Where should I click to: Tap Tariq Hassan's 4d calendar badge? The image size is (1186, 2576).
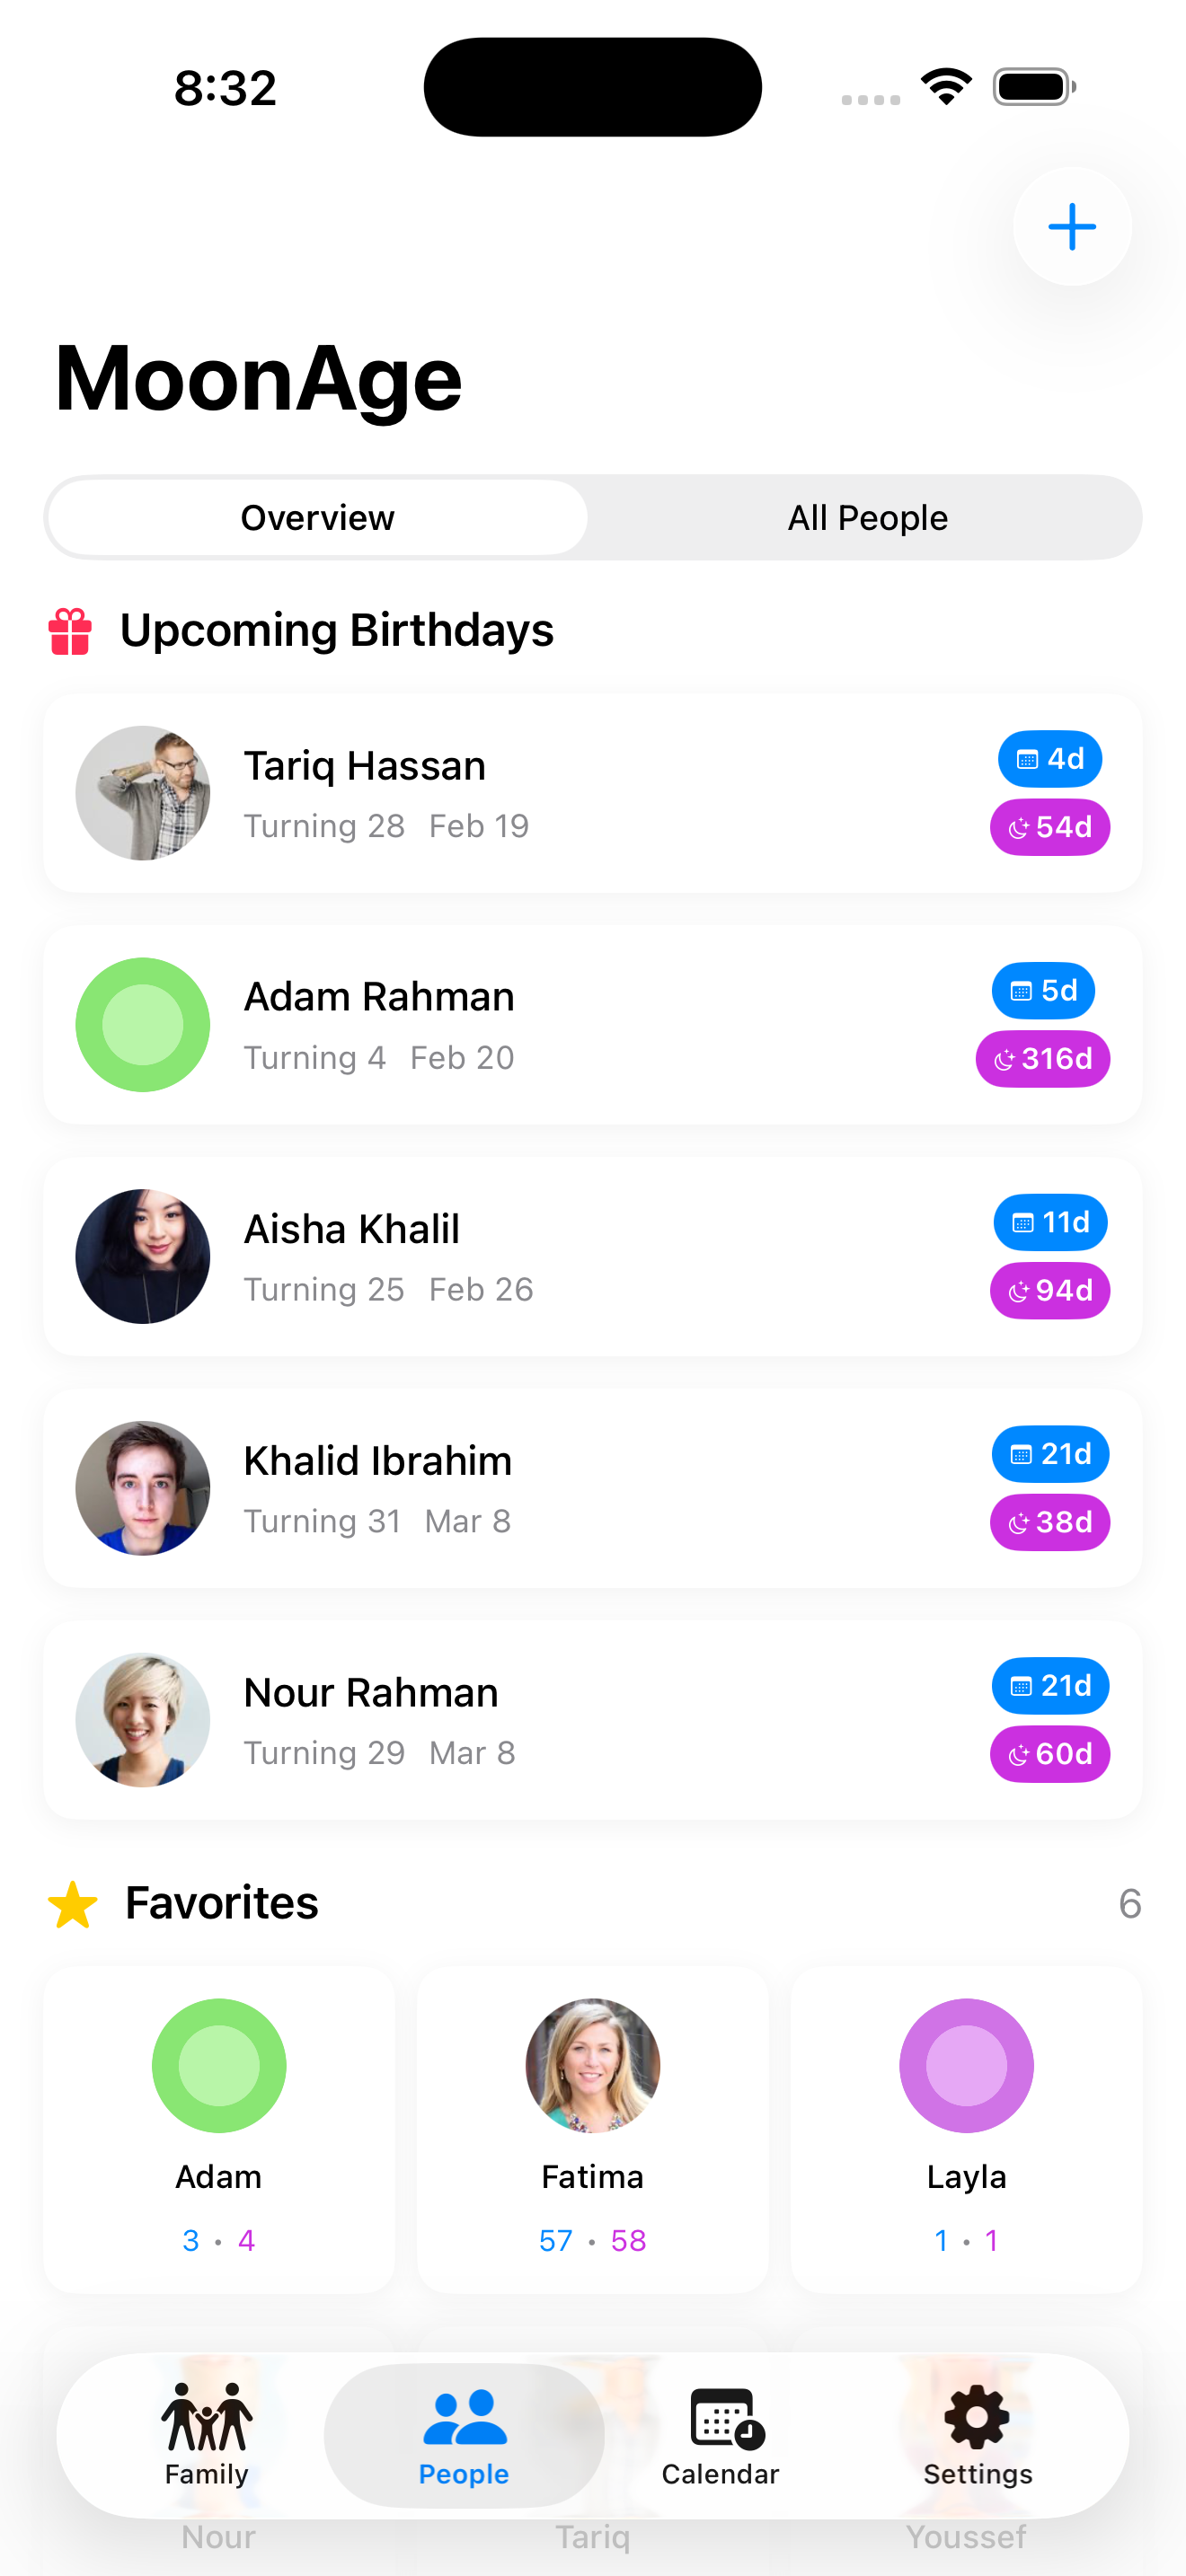[x=1049, y=759]
